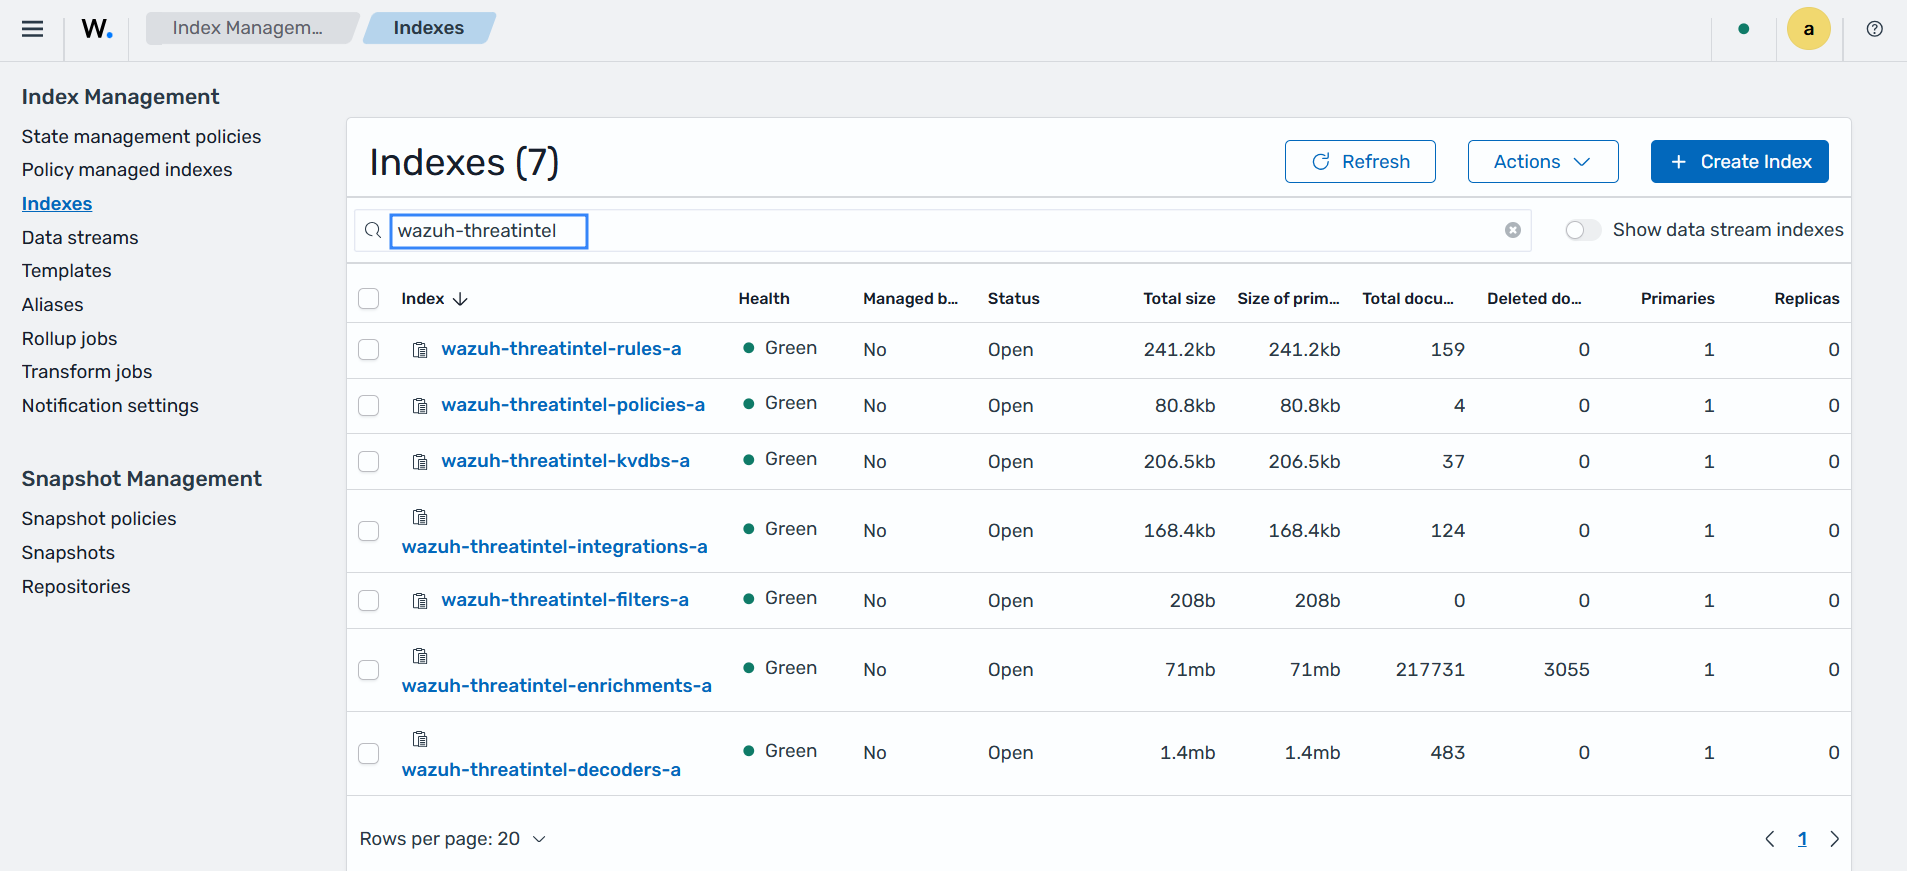Check the wazuh-threatintel-integrations-a row
The image size is (1907, 871).
(369, 531)
